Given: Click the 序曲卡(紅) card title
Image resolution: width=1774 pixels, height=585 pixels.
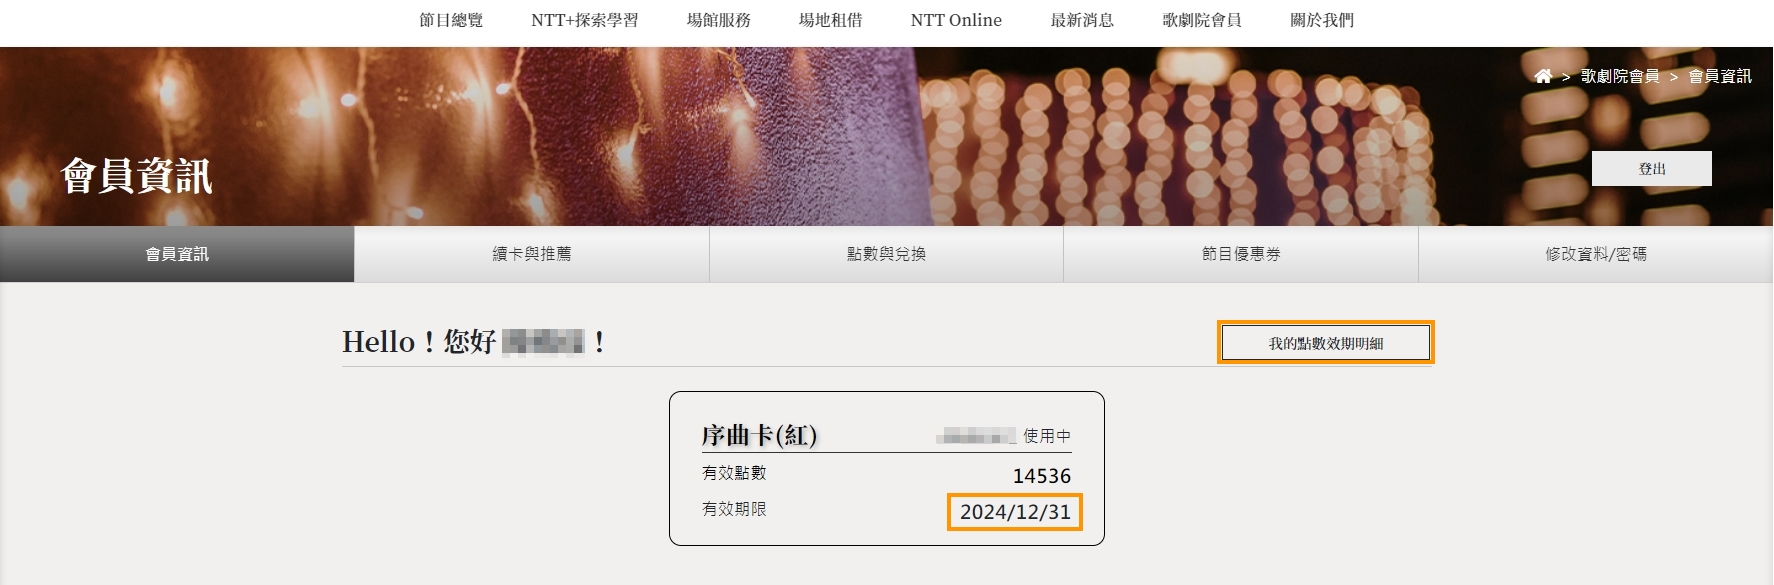Looking at the screenshot, I should (760, 435).
